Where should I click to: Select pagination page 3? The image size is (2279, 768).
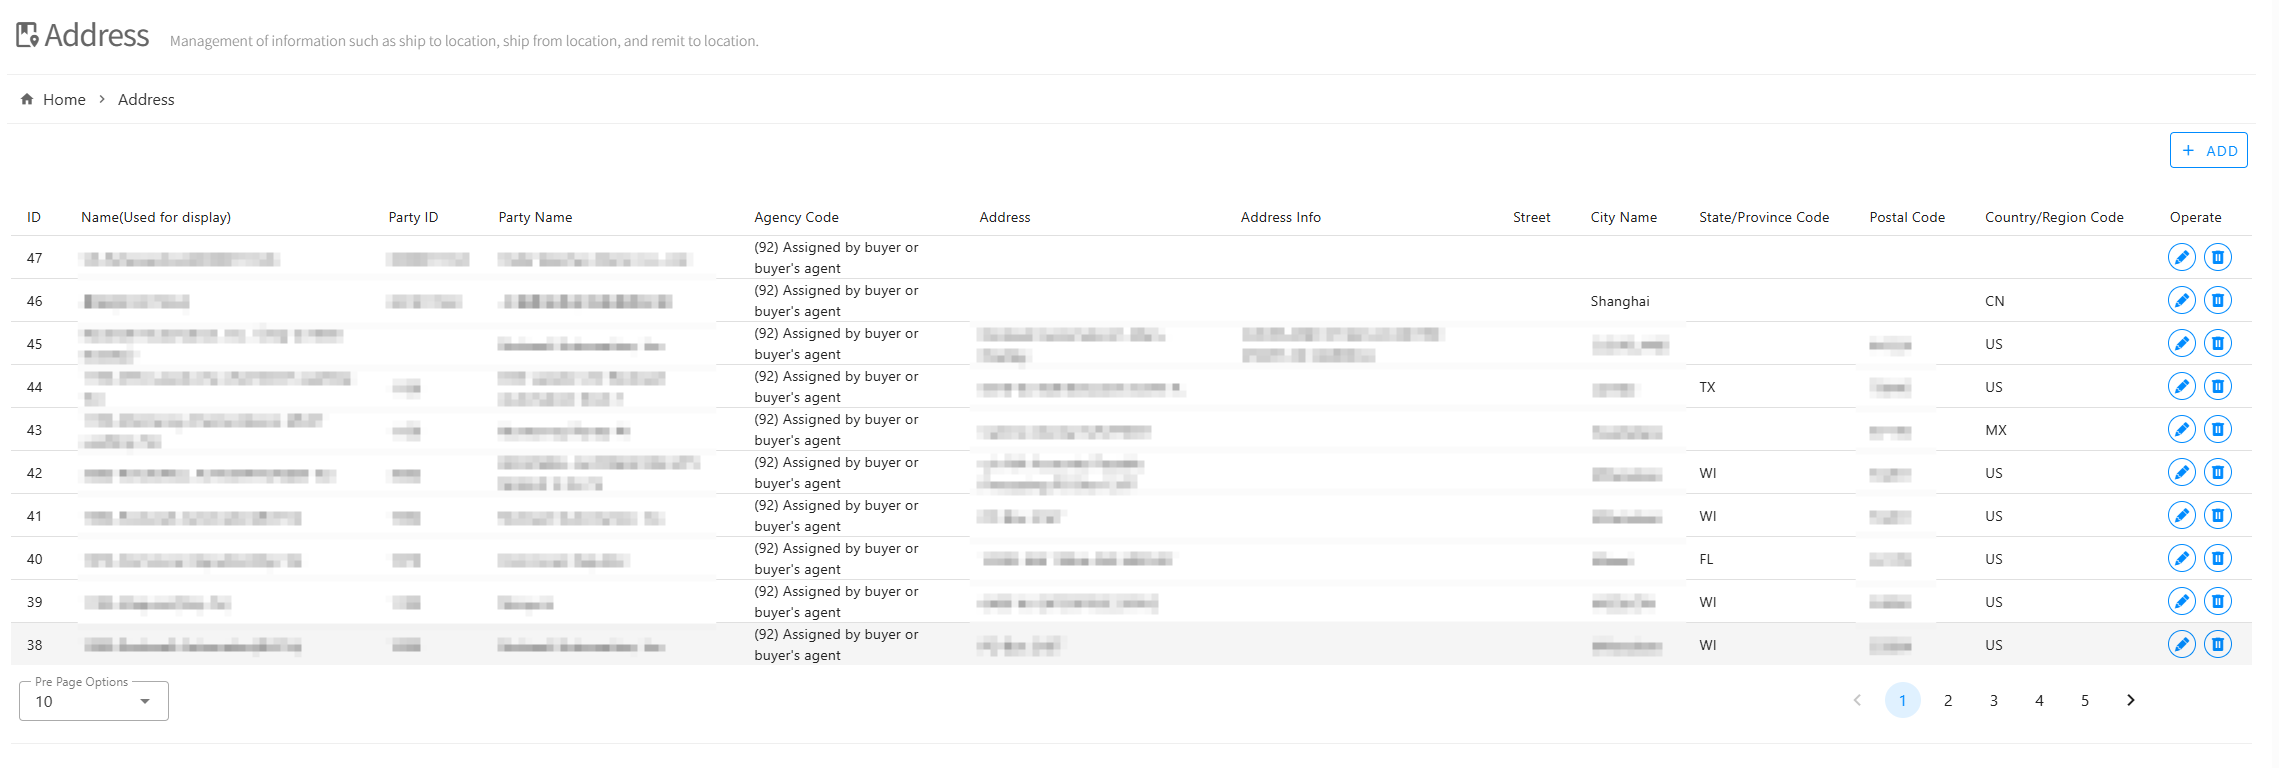(1993, 700)
